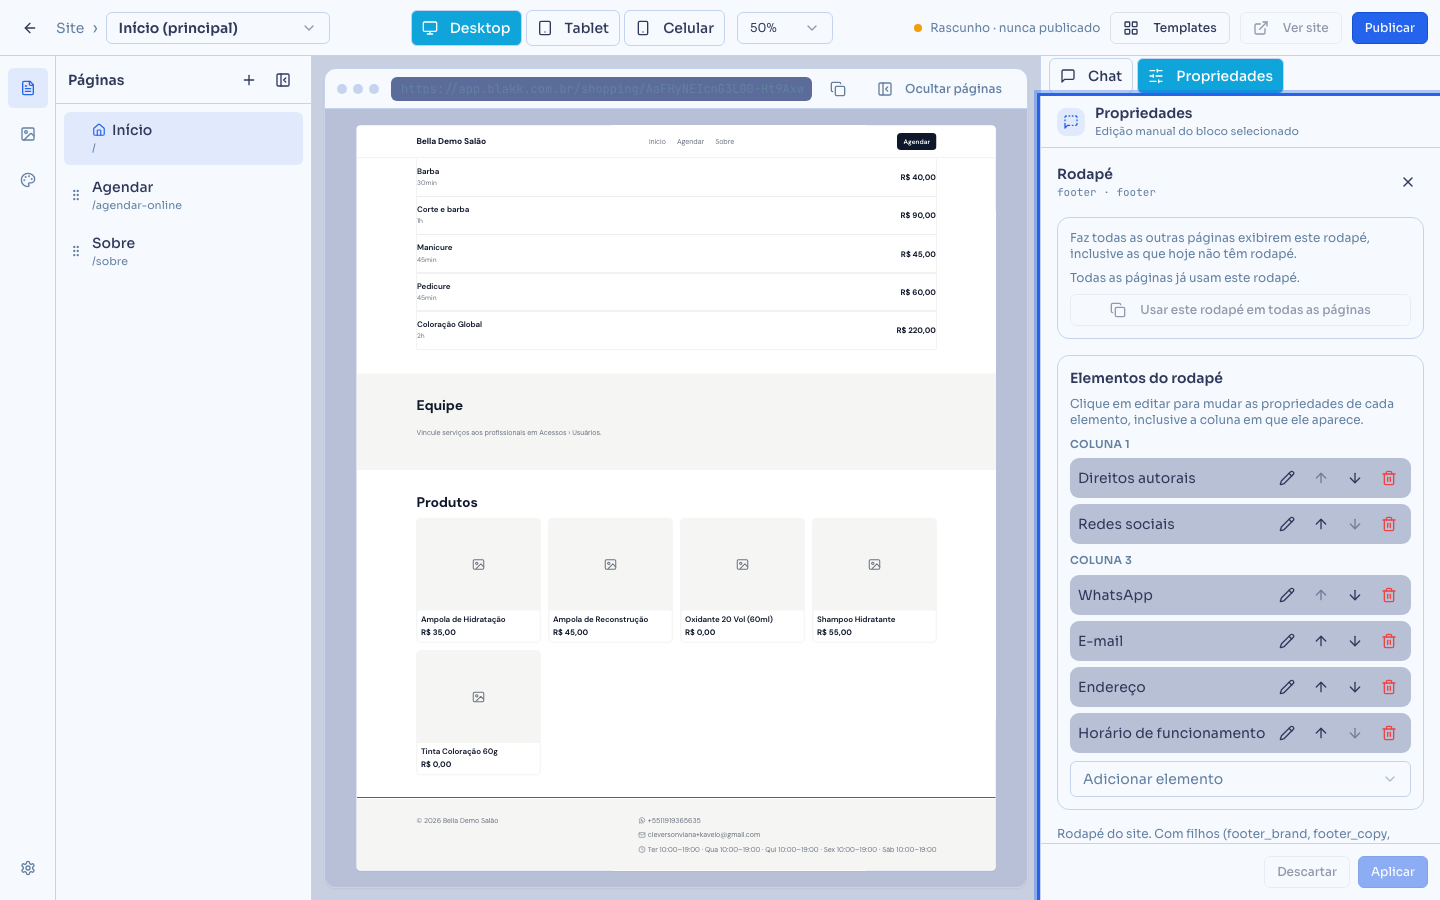Switch preview to Celular

pyautogui.click(x=675, y=28)
